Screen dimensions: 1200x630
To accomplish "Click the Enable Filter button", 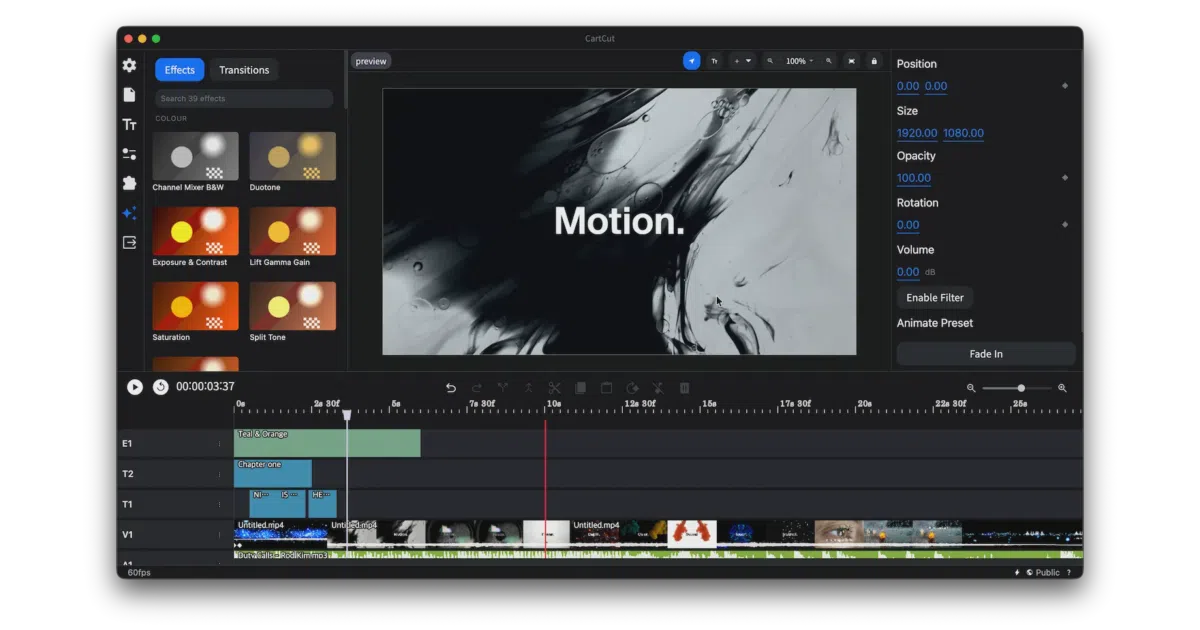I will [935, 298].
